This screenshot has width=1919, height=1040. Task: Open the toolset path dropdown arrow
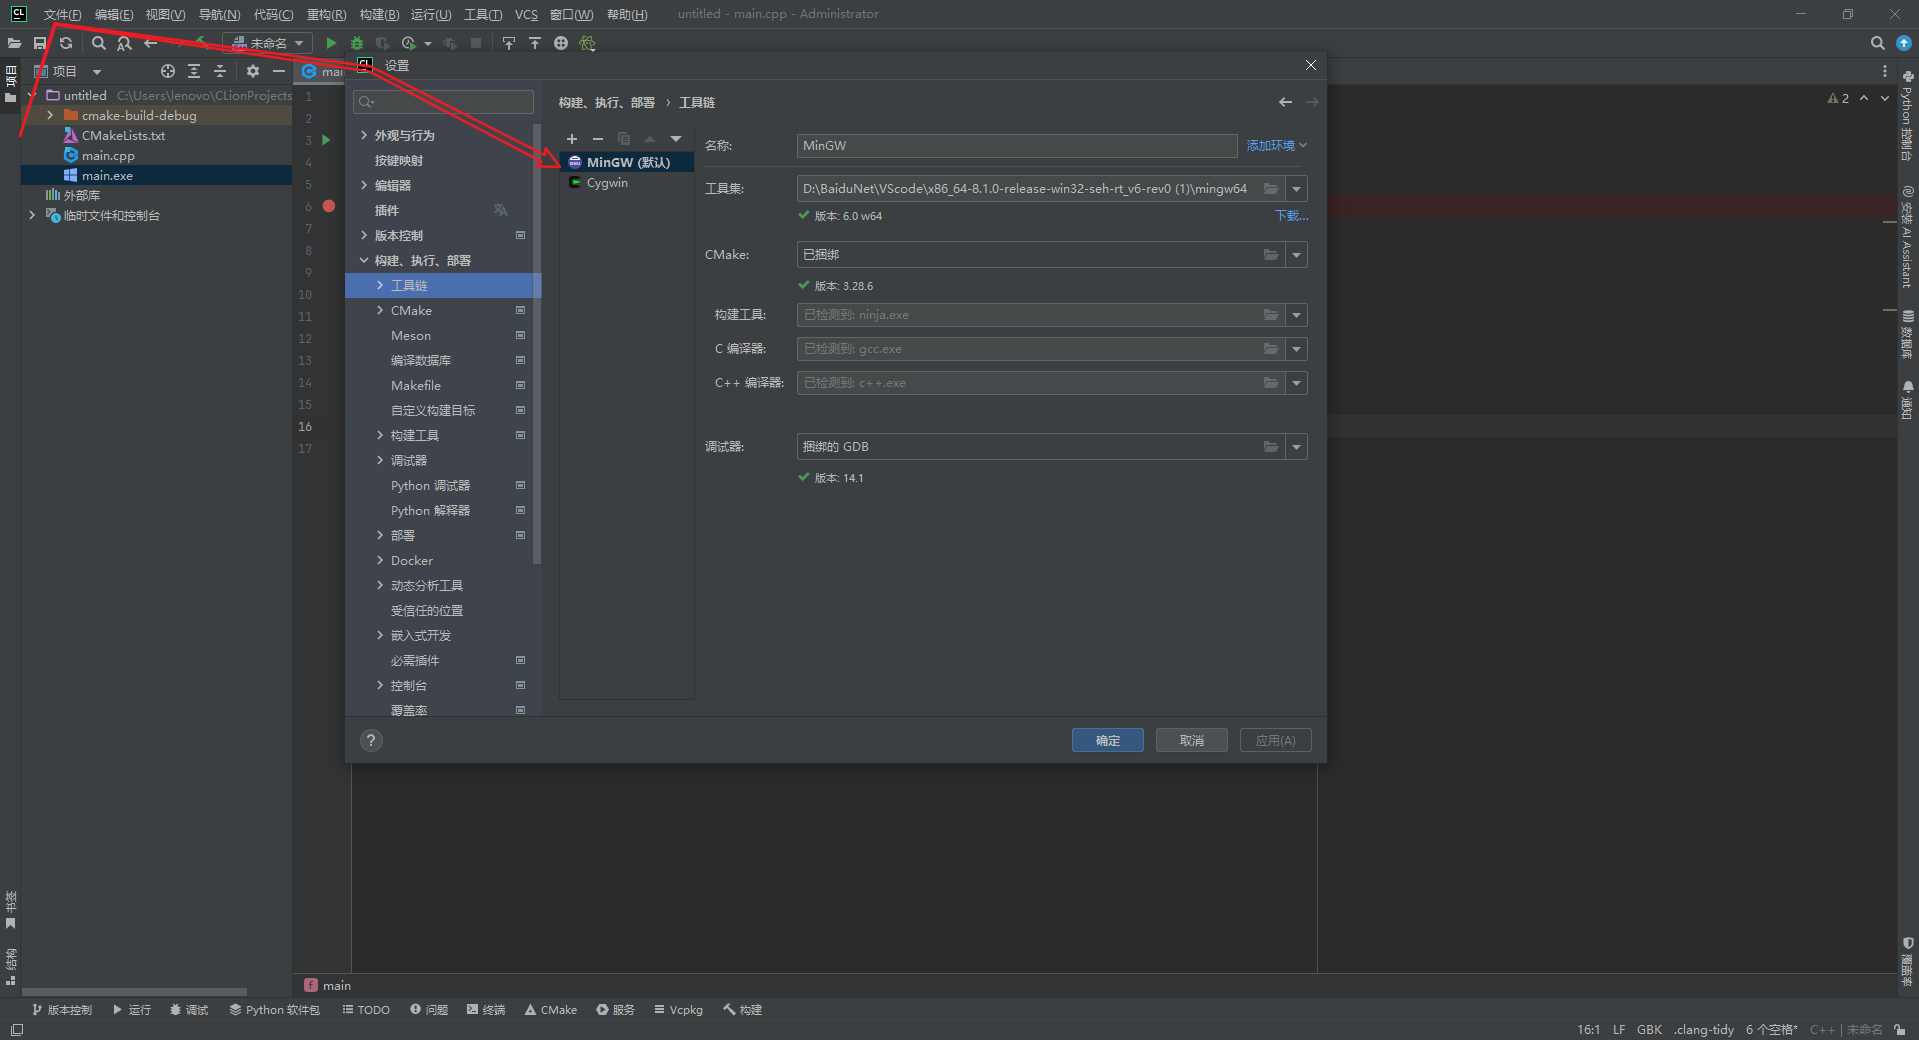[x=1297, y=189]
